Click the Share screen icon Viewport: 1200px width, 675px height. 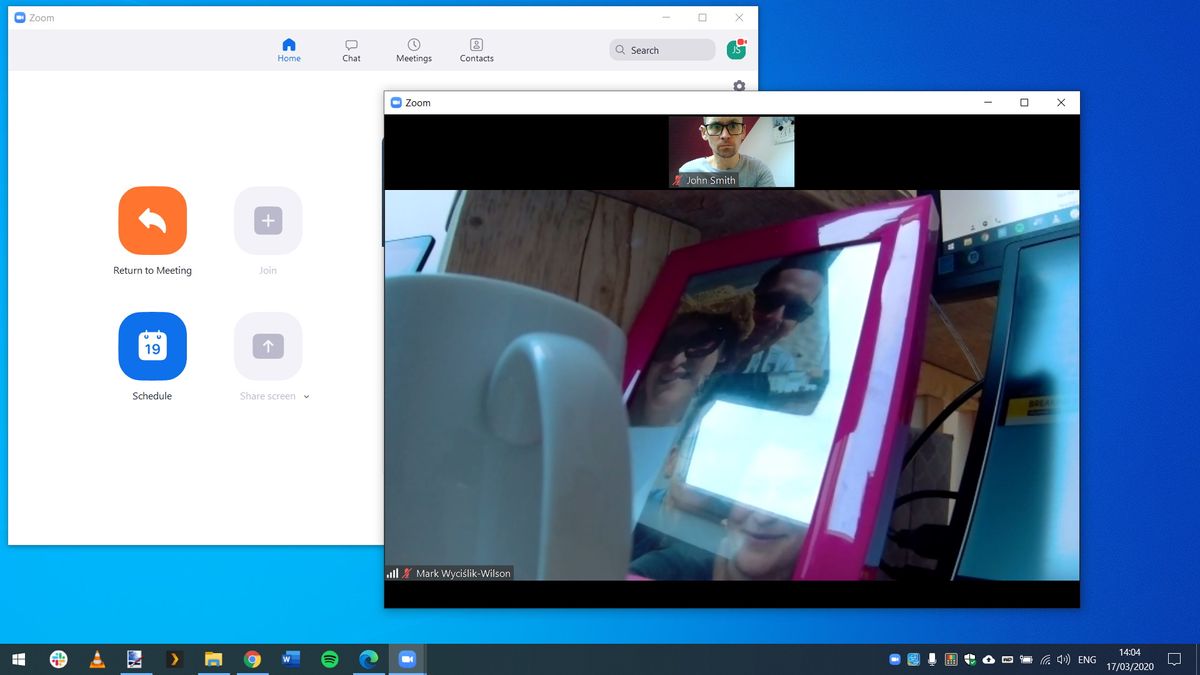(x=267, y=346)
